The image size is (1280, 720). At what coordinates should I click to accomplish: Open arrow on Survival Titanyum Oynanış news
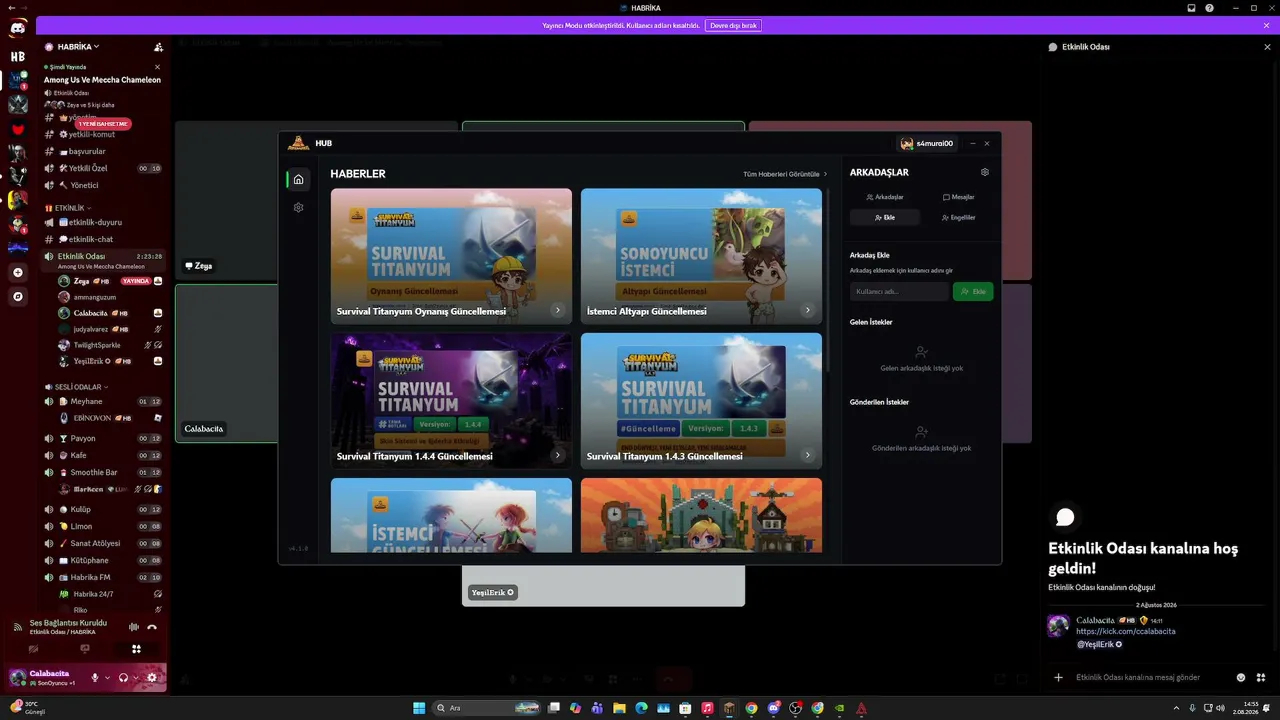point(558,311)
